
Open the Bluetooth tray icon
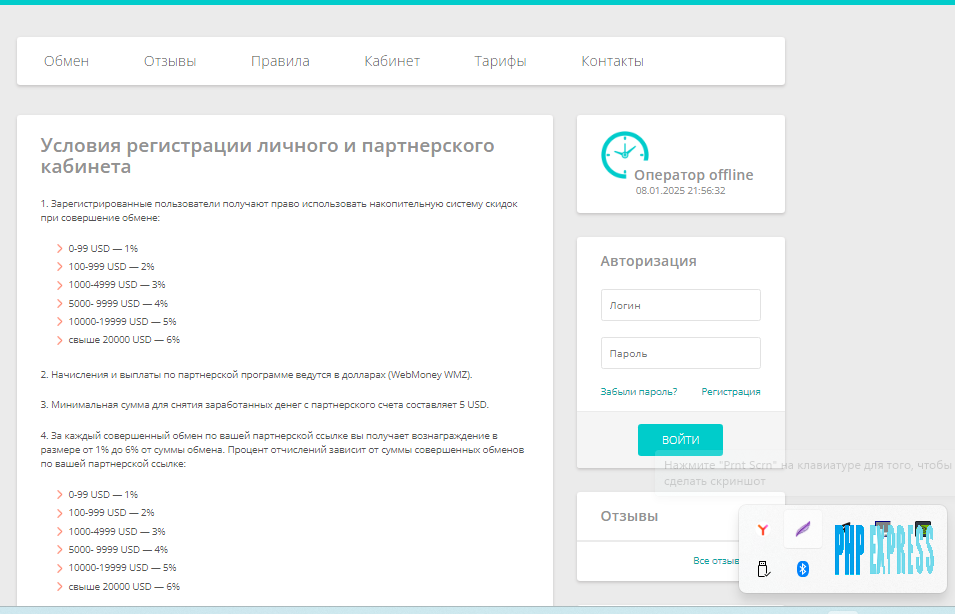click(x=803, y=569)
